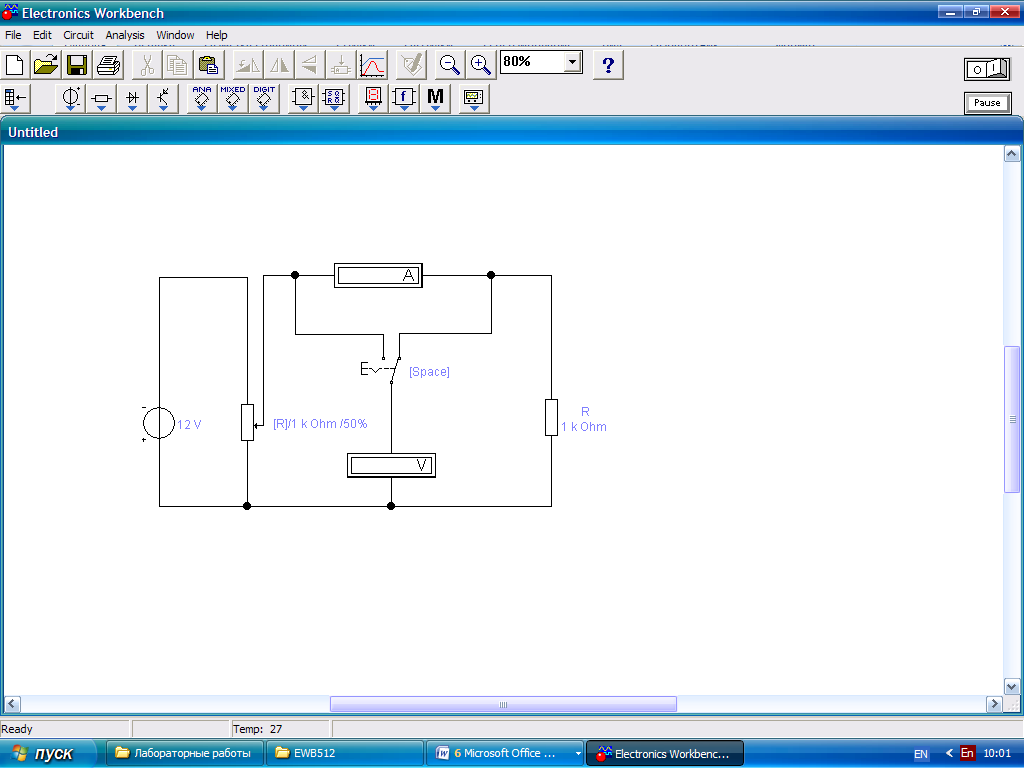
Task: Open the Help menu
Action: [x=216, y=35]
